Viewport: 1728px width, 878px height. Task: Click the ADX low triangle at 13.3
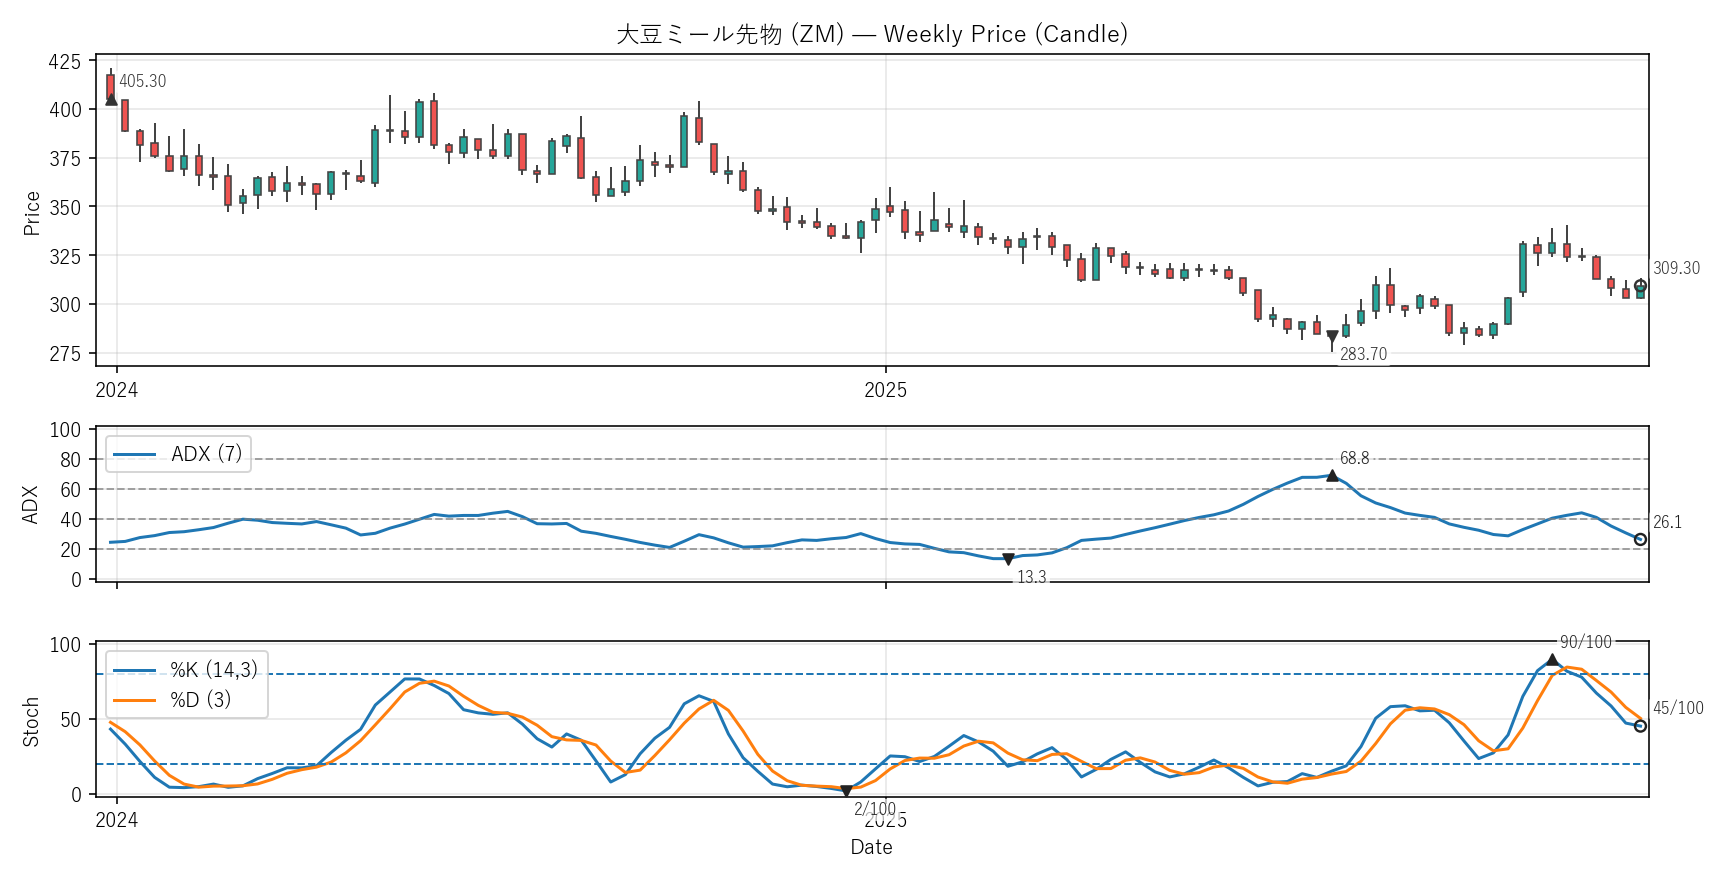click(1008, 560)
